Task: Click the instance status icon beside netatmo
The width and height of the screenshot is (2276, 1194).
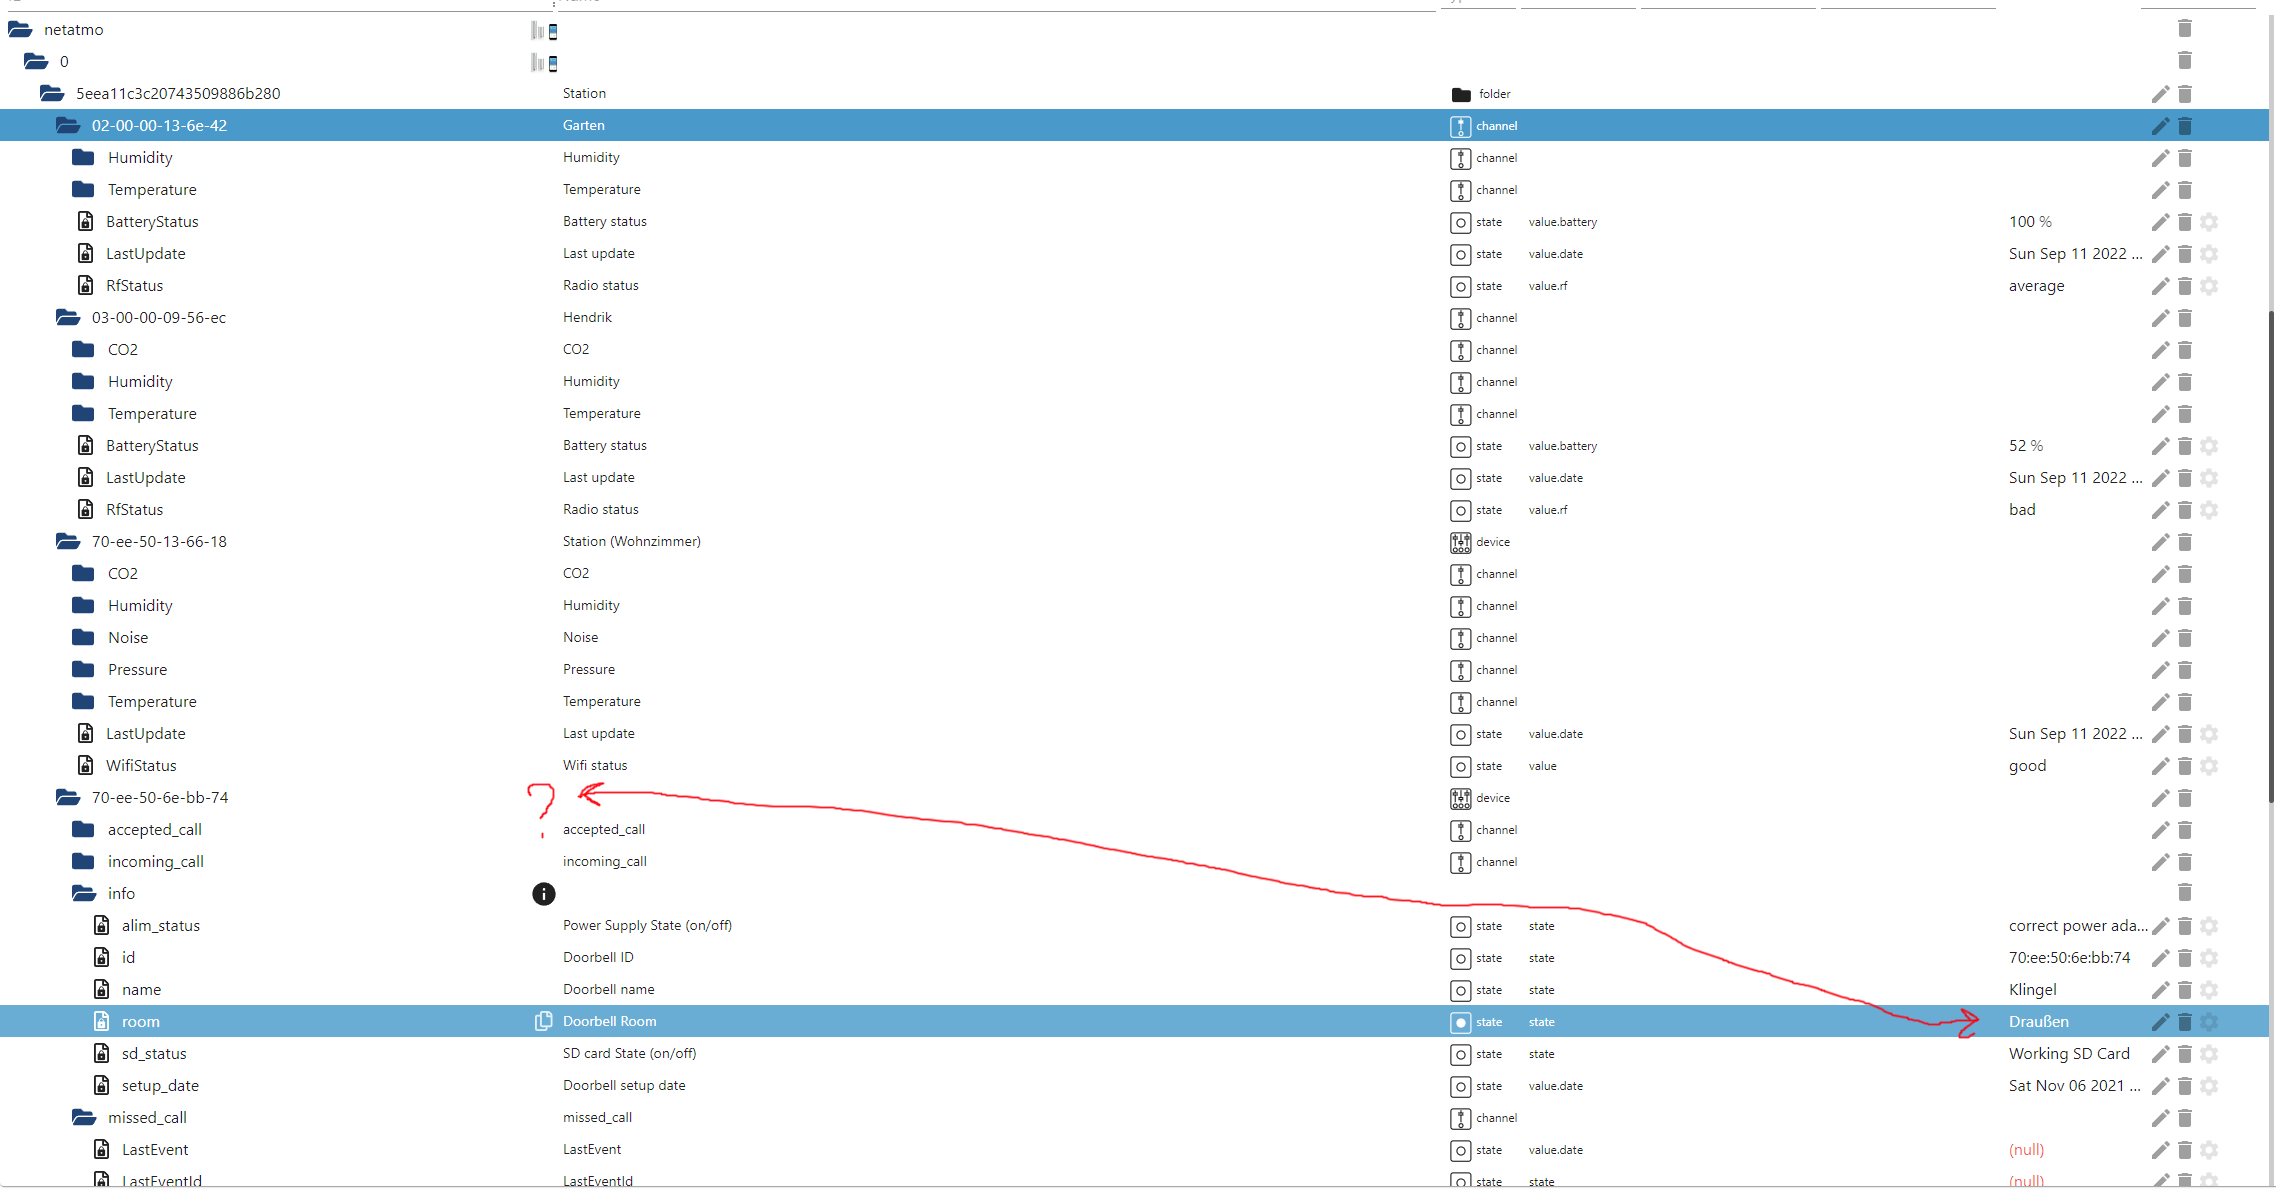Action: tap(545, 31)
